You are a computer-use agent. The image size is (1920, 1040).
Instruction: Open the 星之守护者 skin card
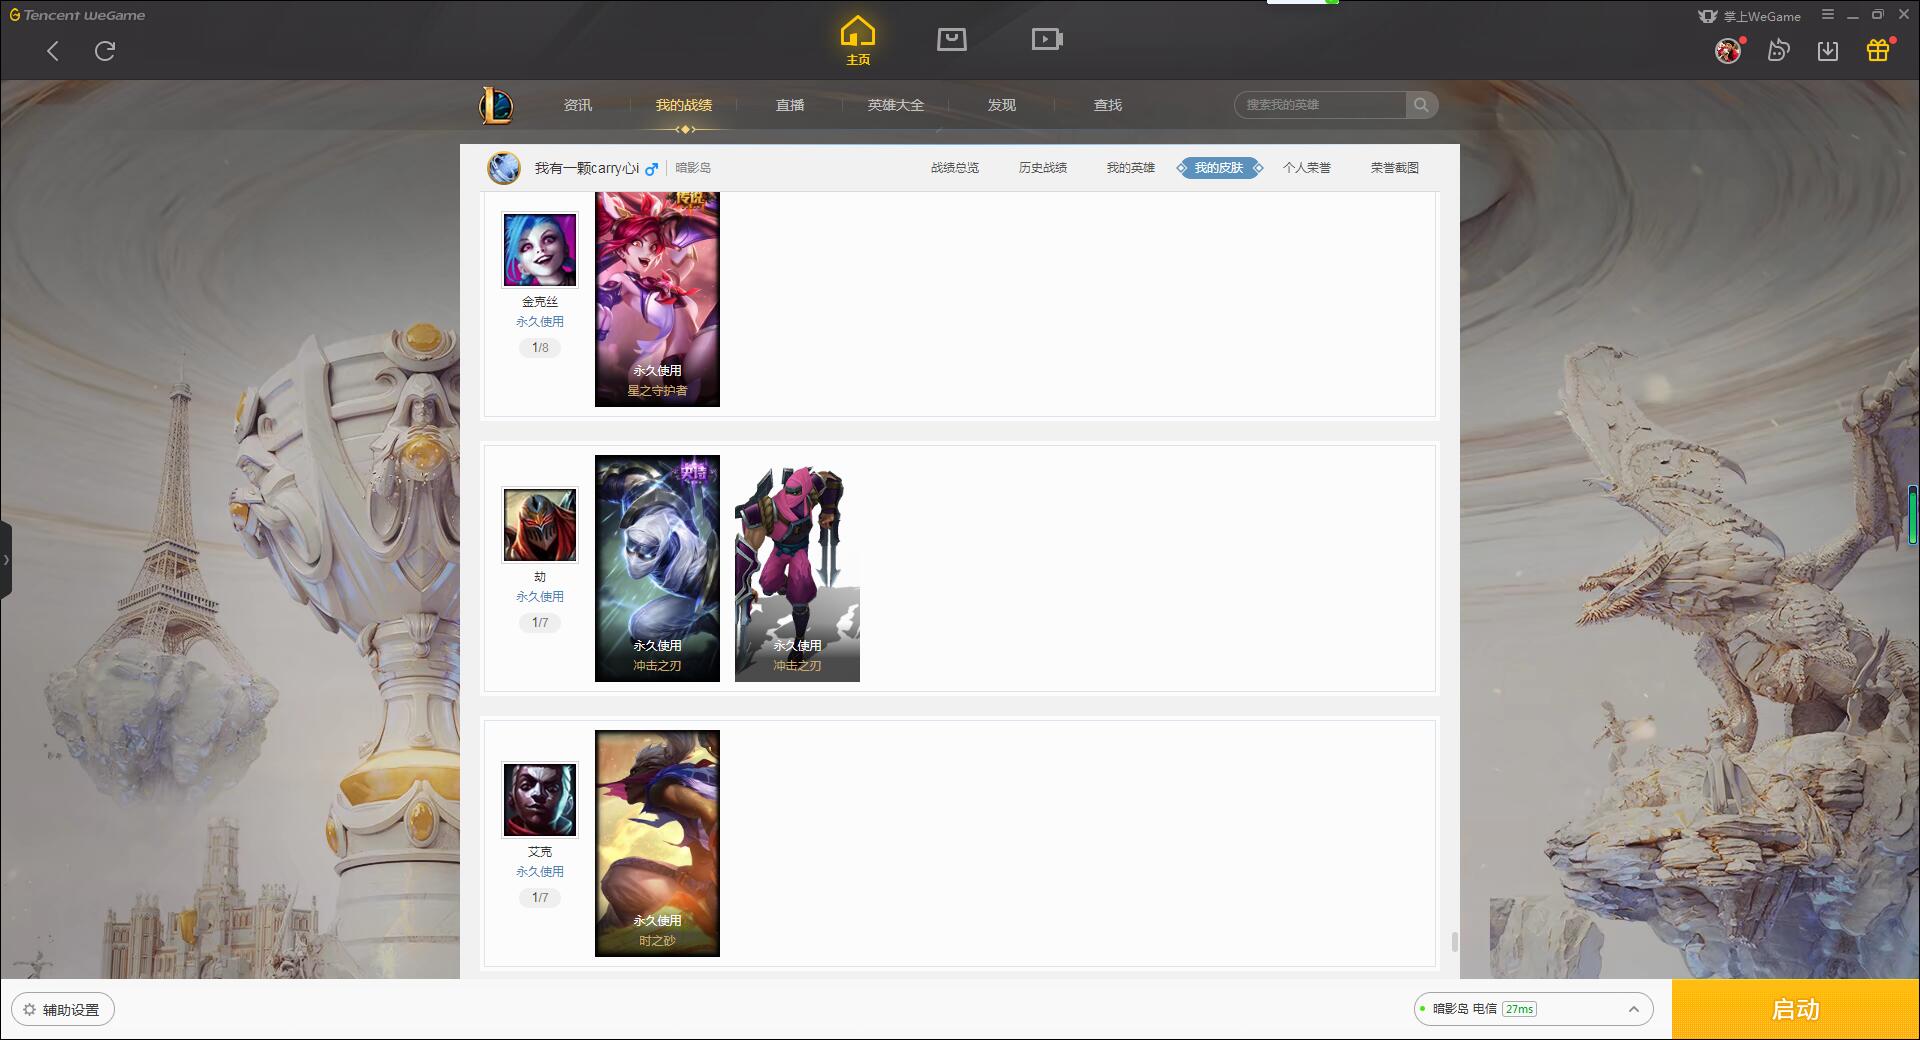point(657,299)
